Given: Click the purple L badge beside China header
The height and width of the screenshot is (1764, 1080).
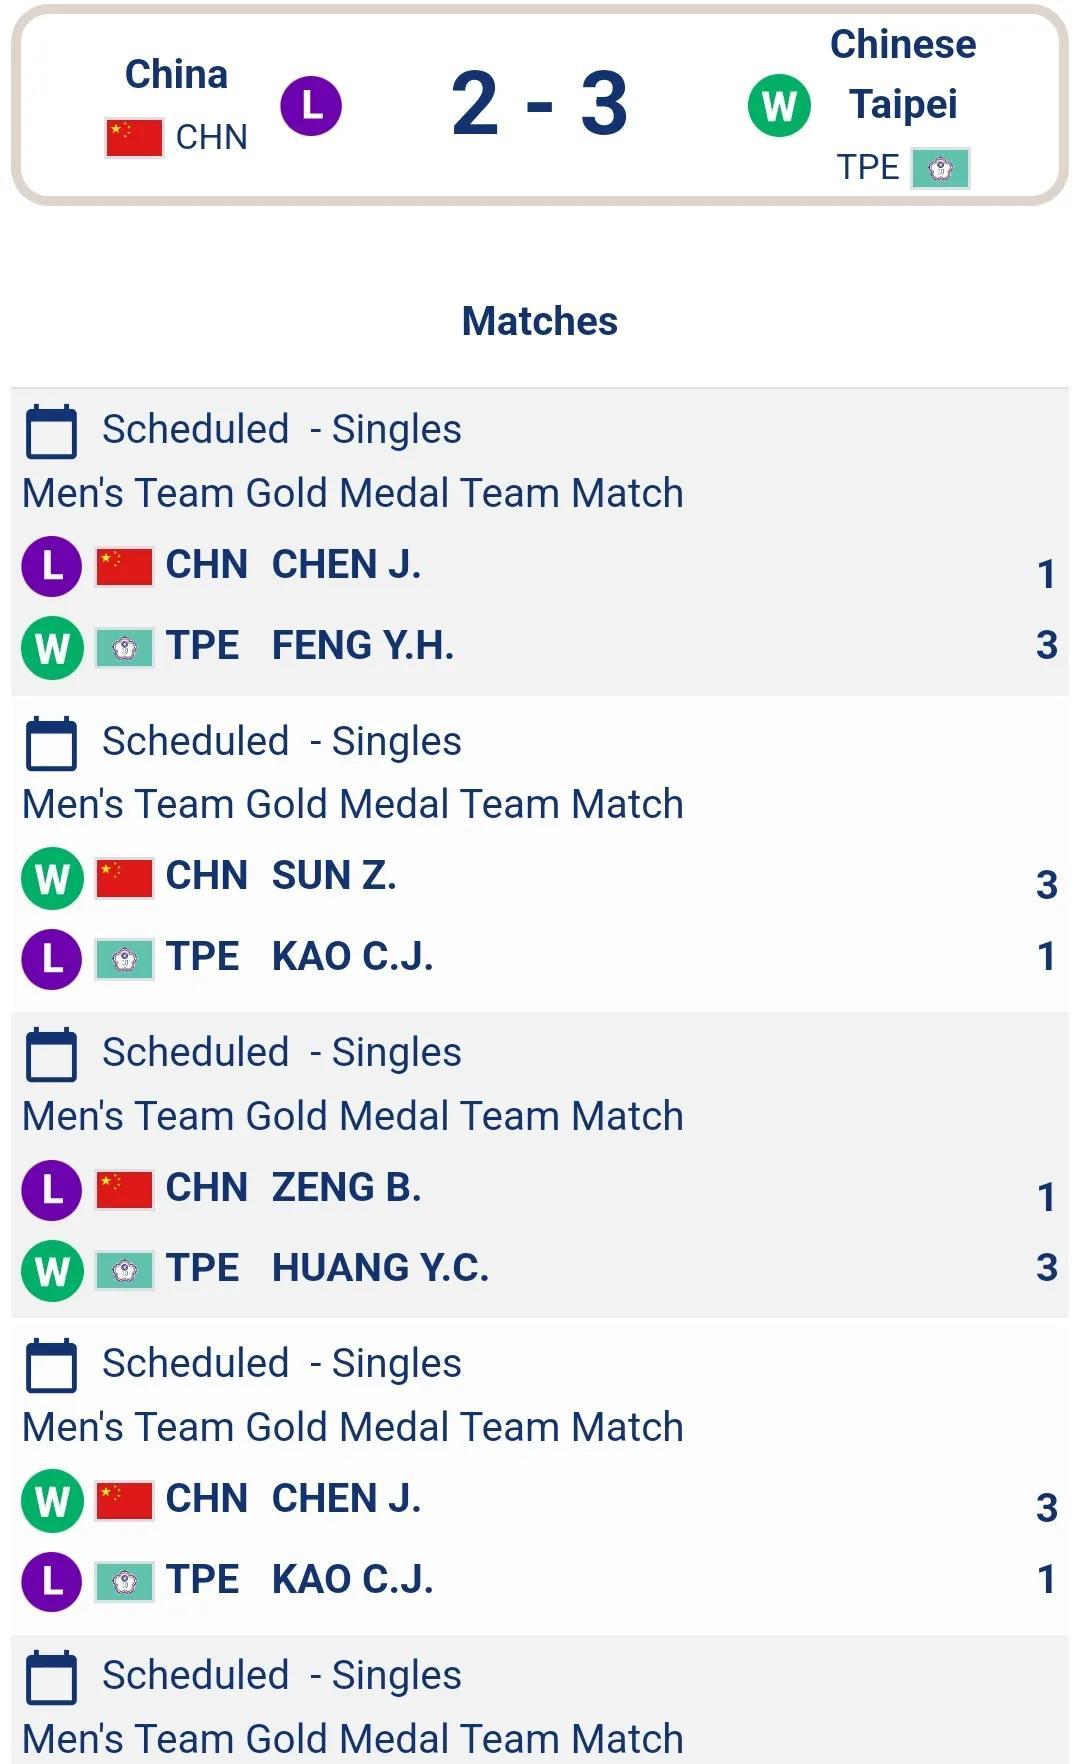Looking at the screenshot, I should pos(311,106).
